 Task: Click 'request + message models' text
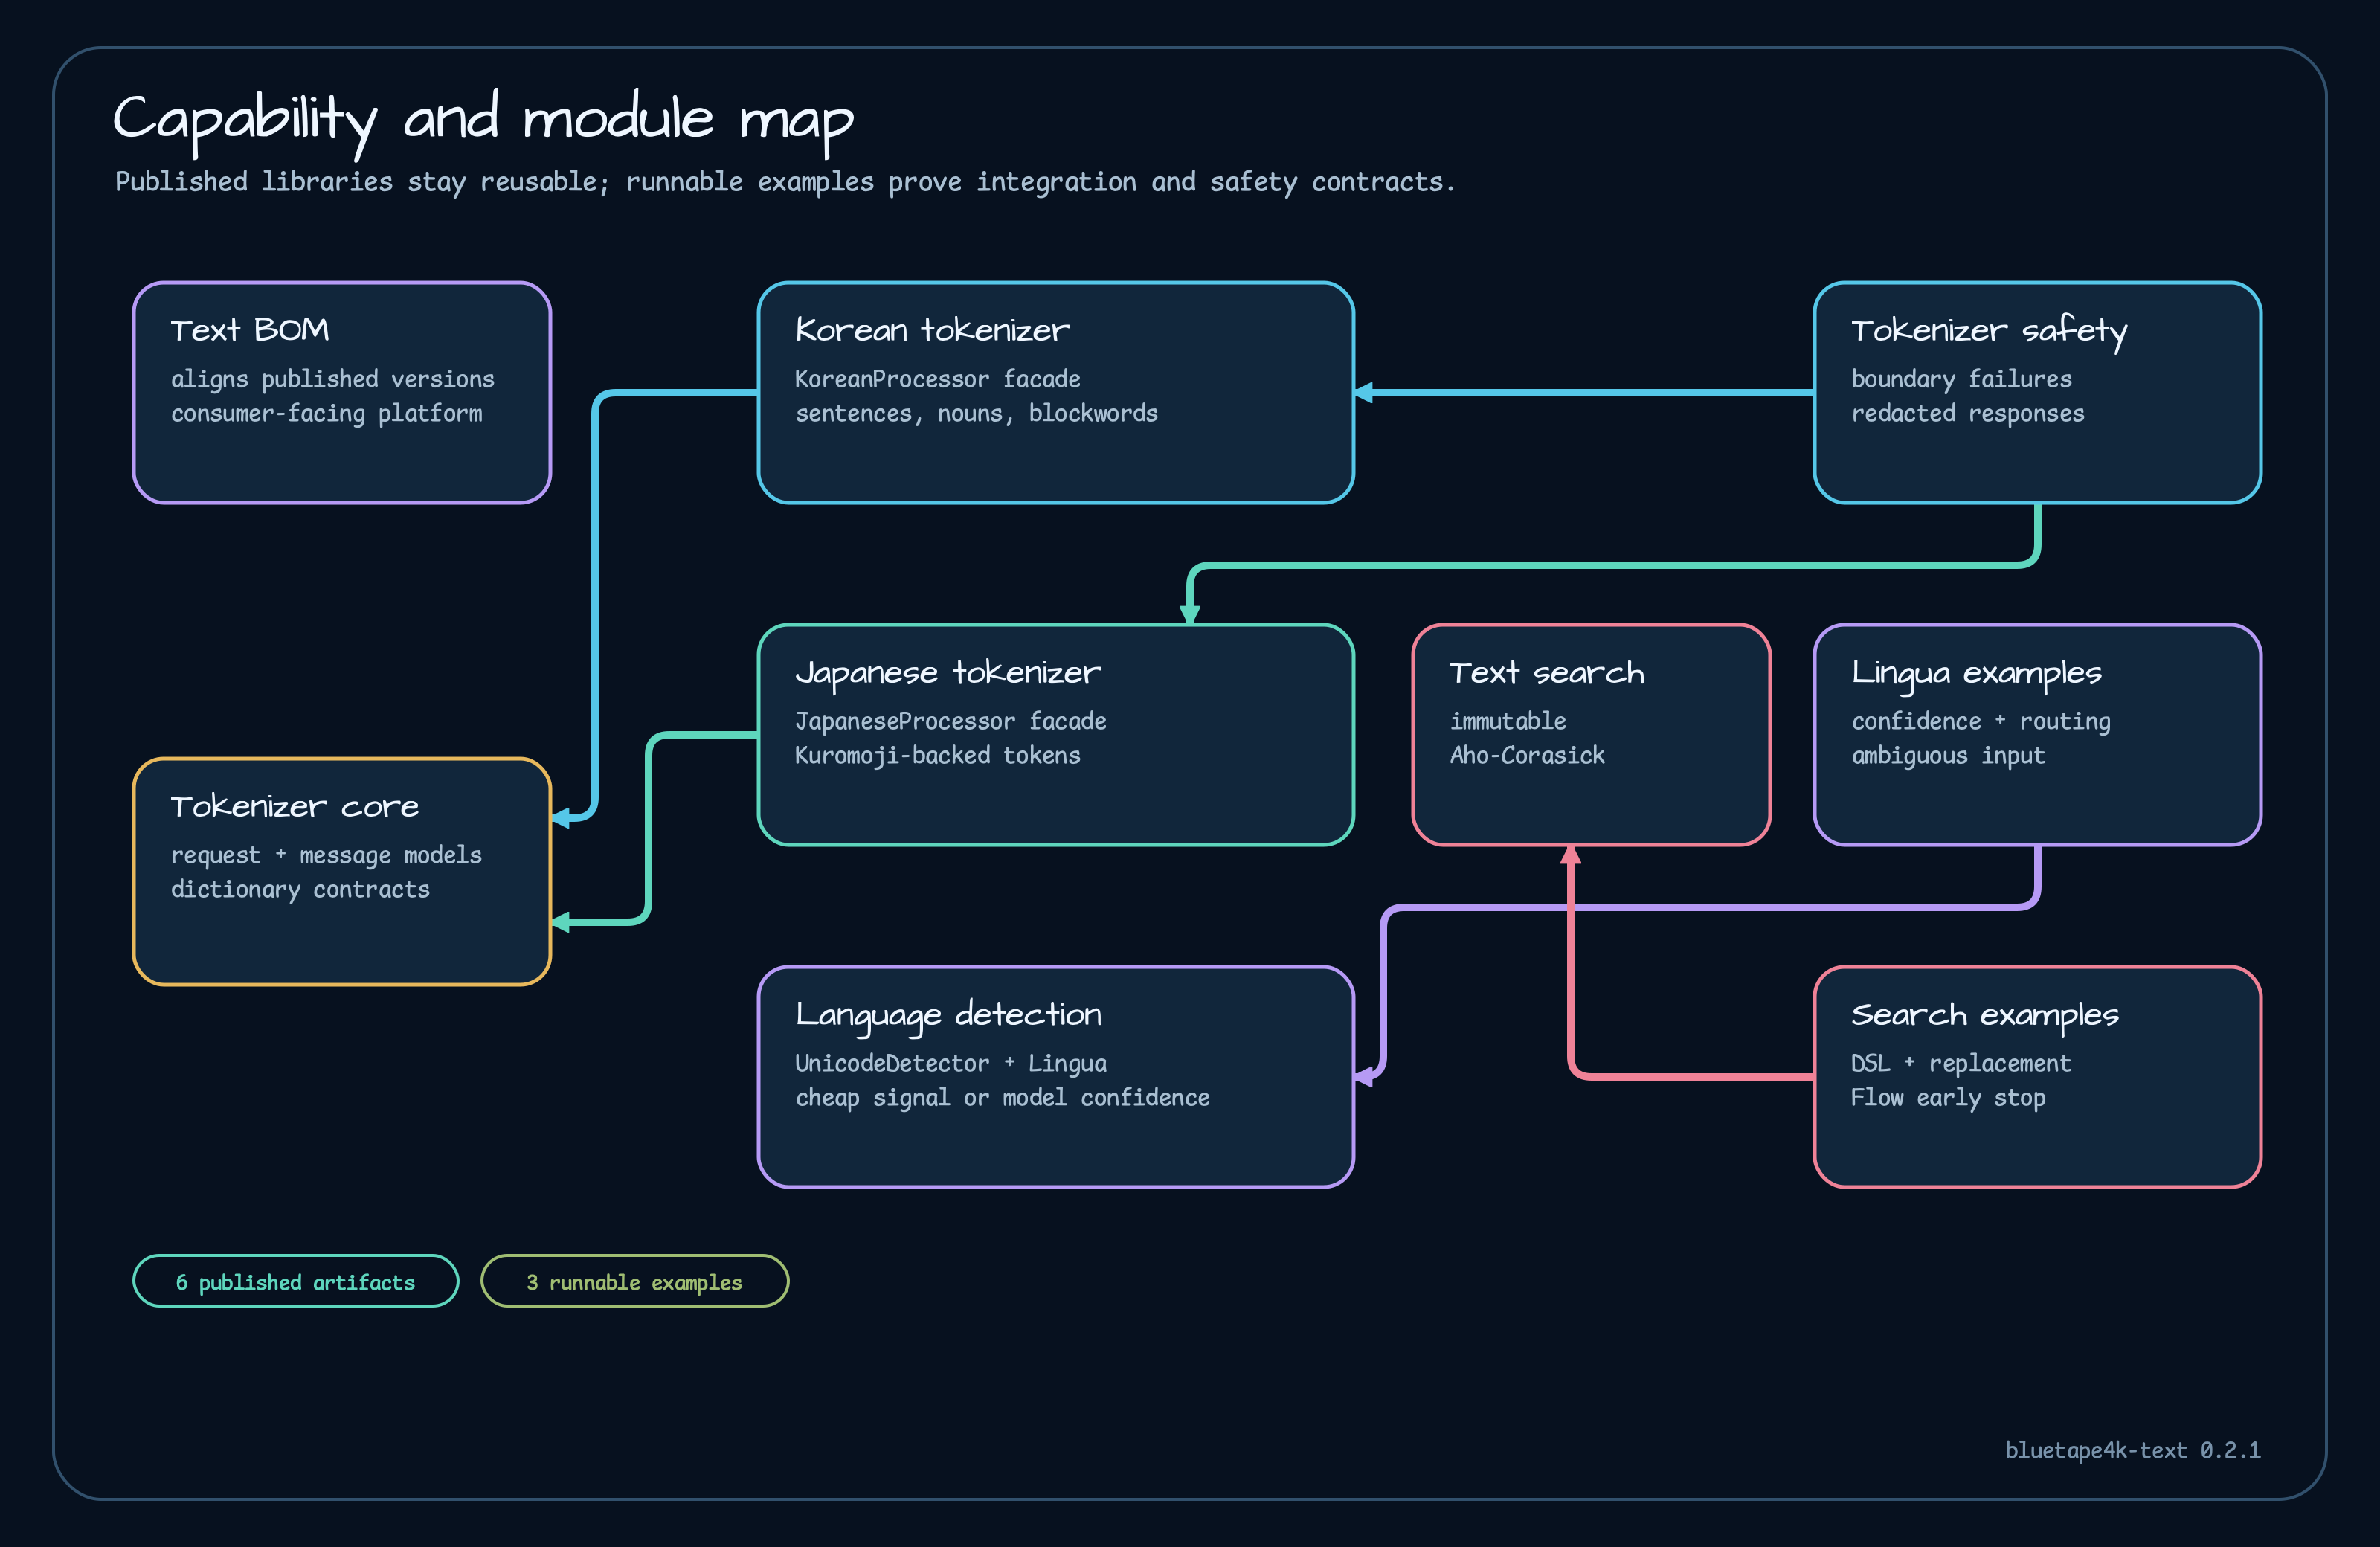[326, 855]
